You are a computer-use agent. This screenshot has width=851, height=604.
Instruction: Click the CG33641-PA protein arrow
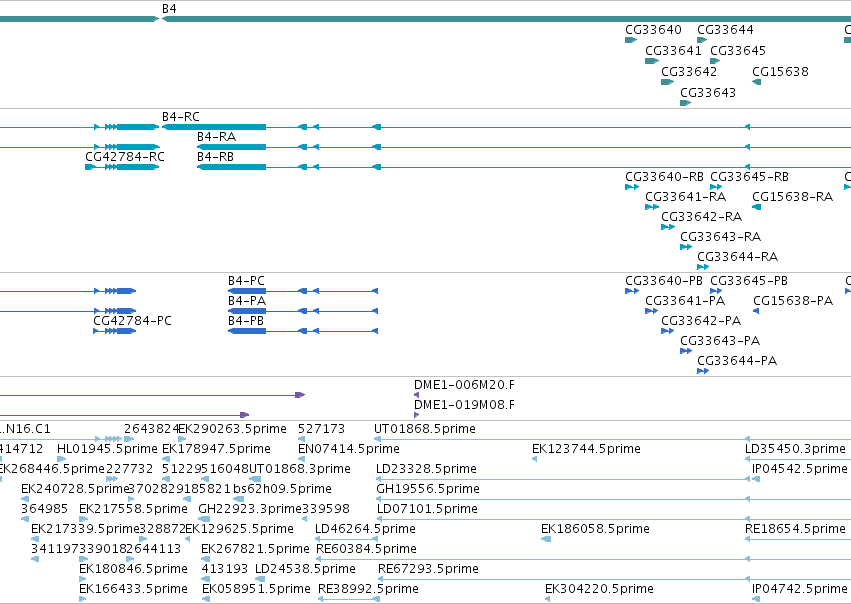tap(651, 311)
